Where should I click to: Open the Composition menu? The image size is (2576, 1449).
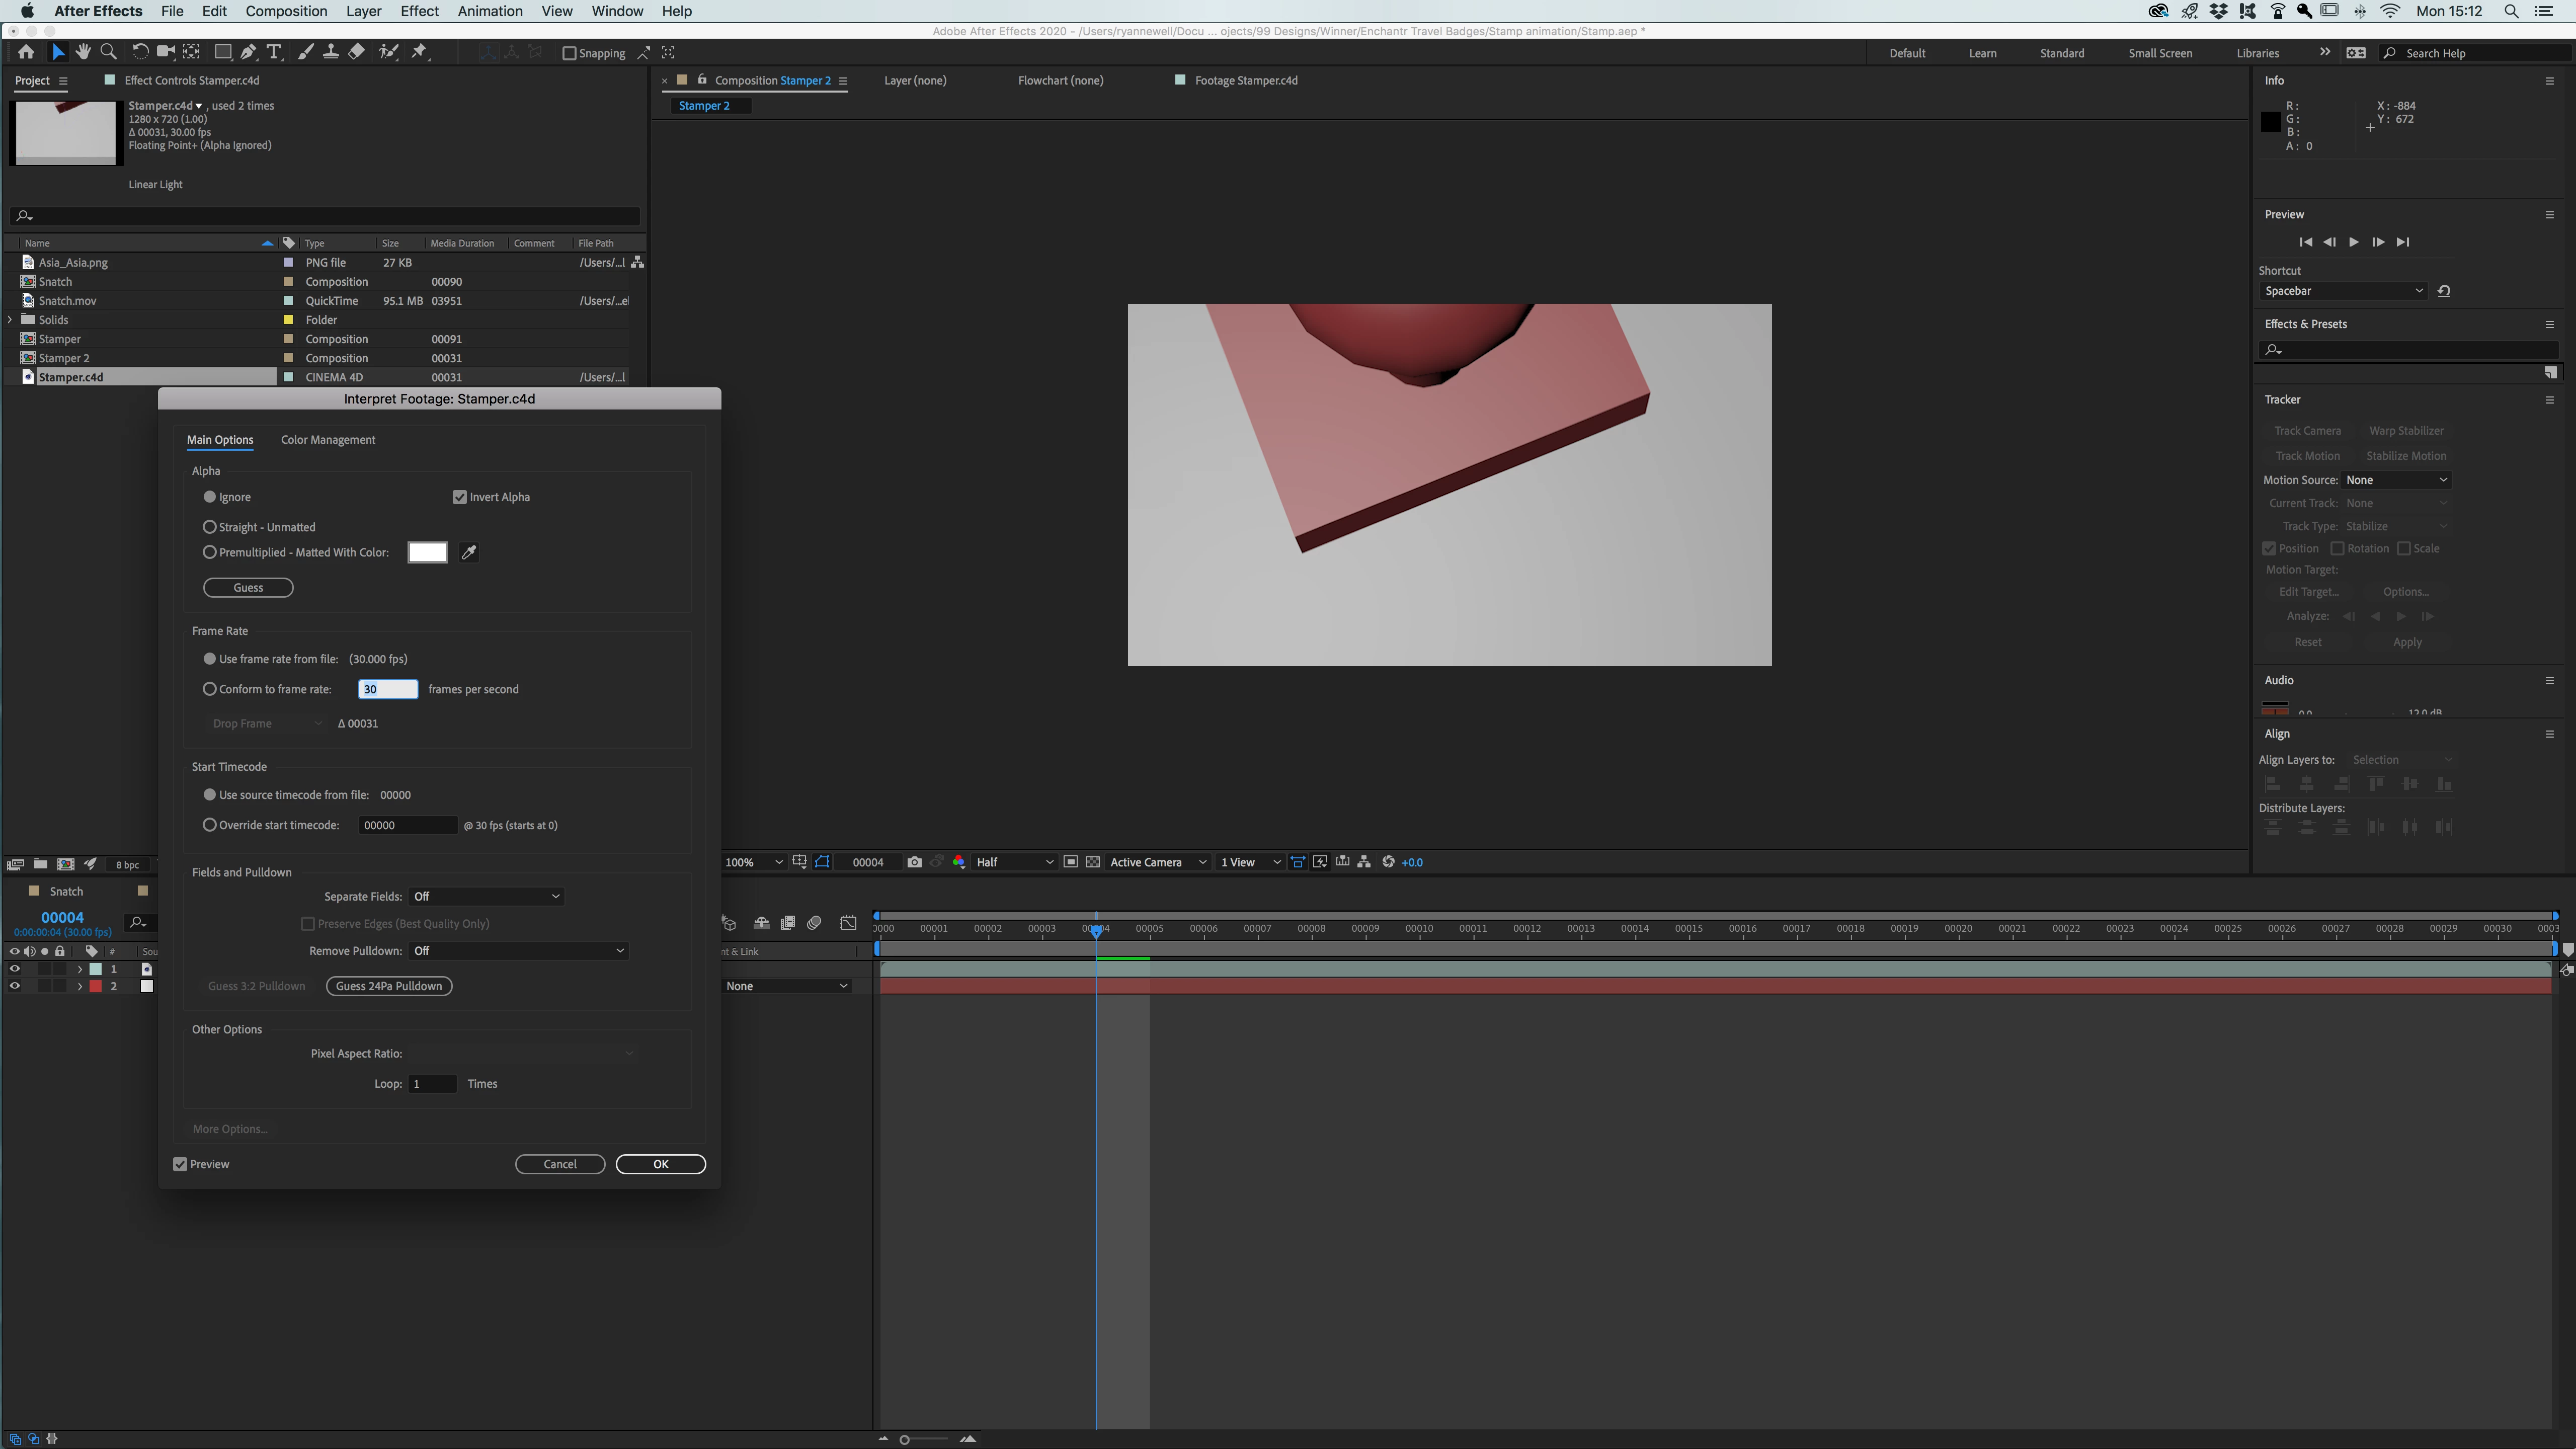(x=286, y=11)
